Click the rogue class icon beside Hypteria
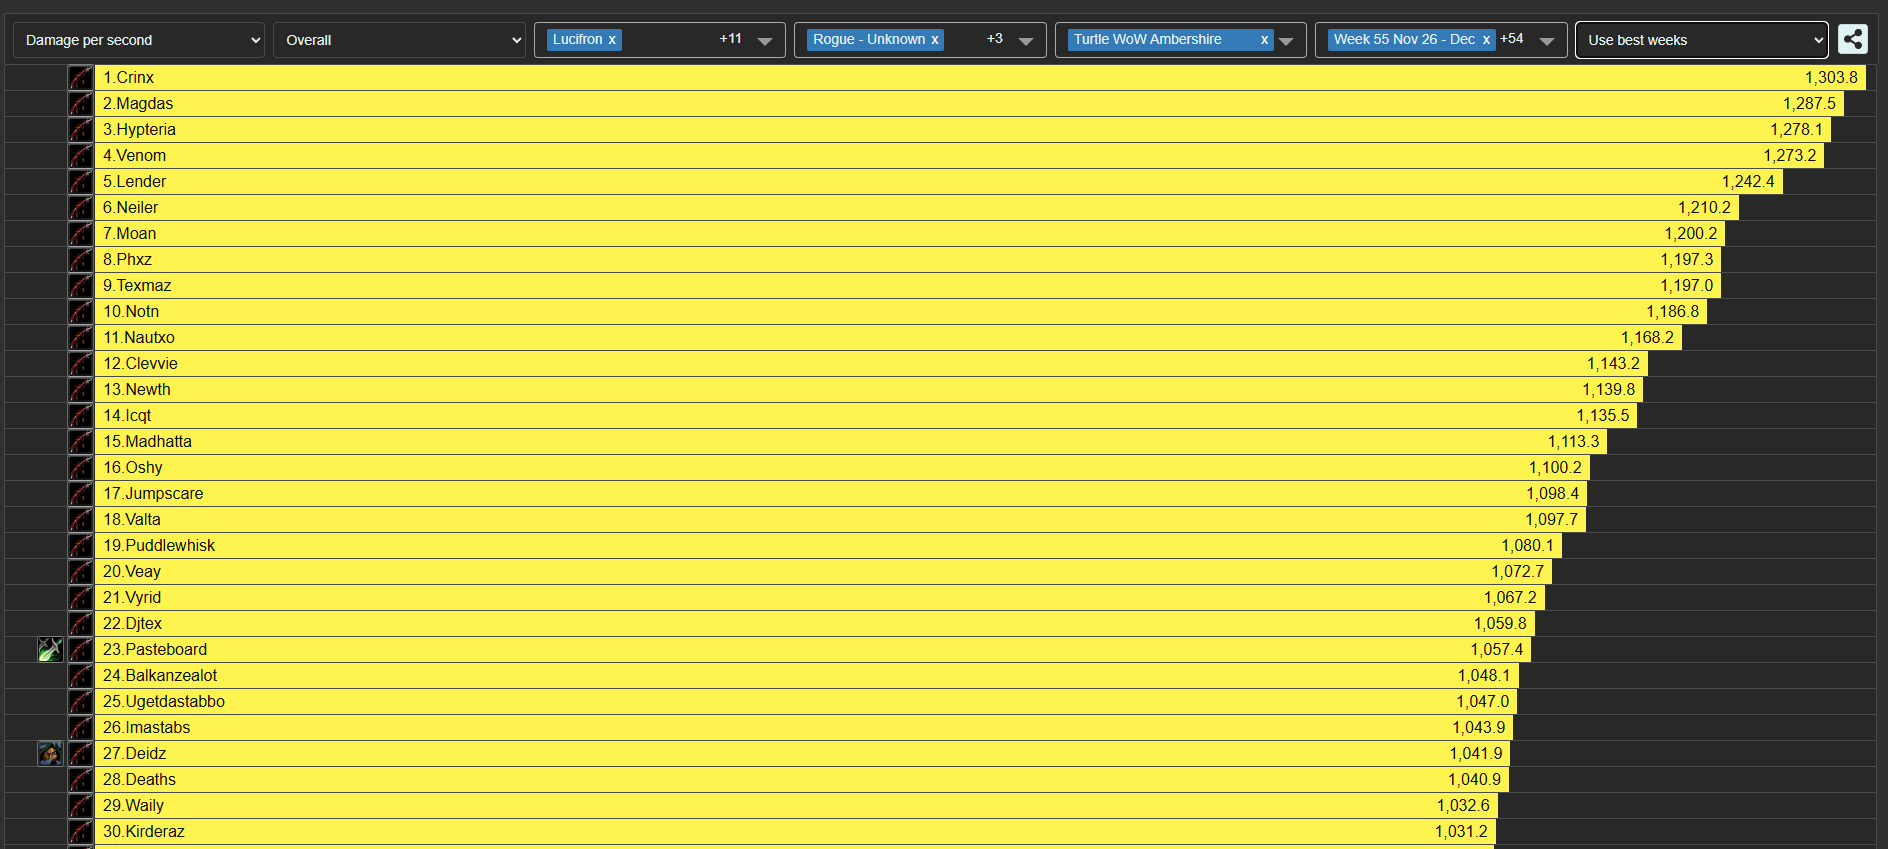This screenshot has width=1888, height=849. [80, 129]
